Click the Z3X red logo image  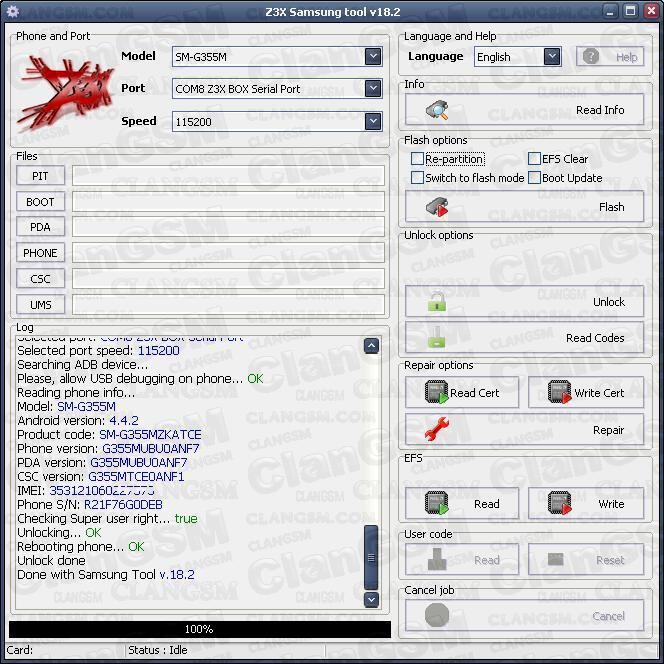tap(65, 94)
